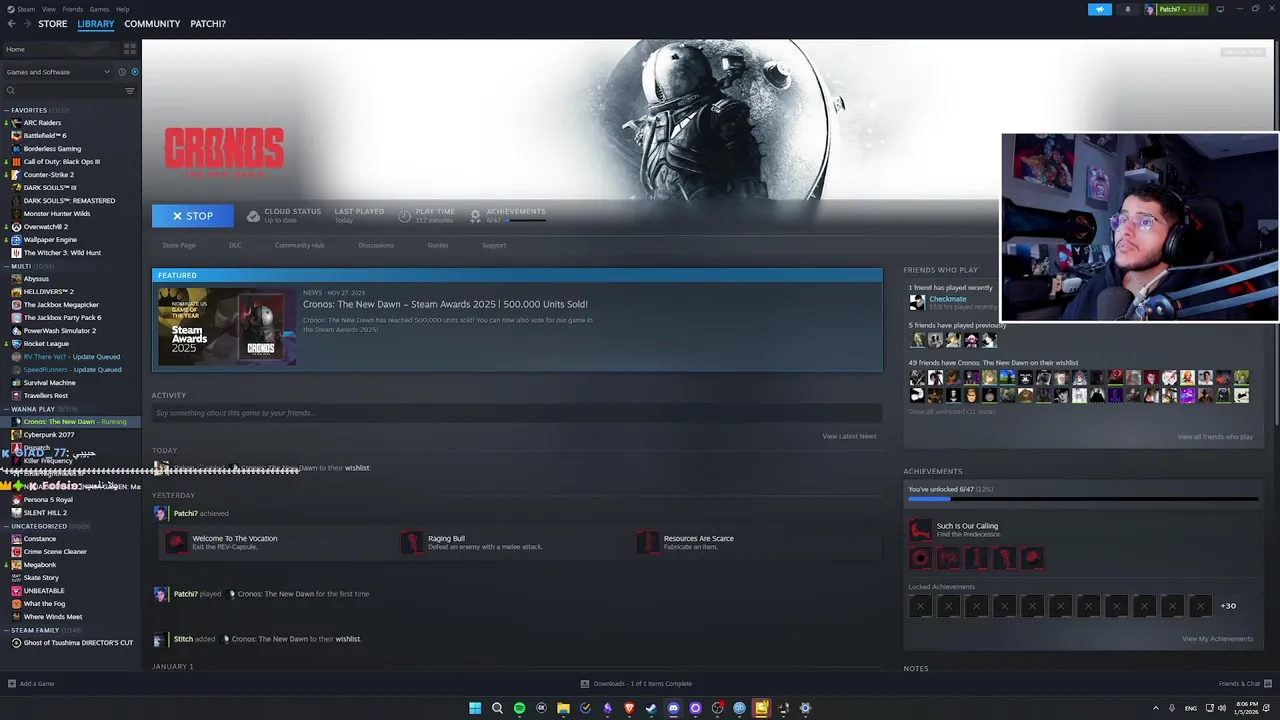The width and height of the screenshot is (1280, 720).
Task: Click the Cloud Status icon
Action: (253, 216)
